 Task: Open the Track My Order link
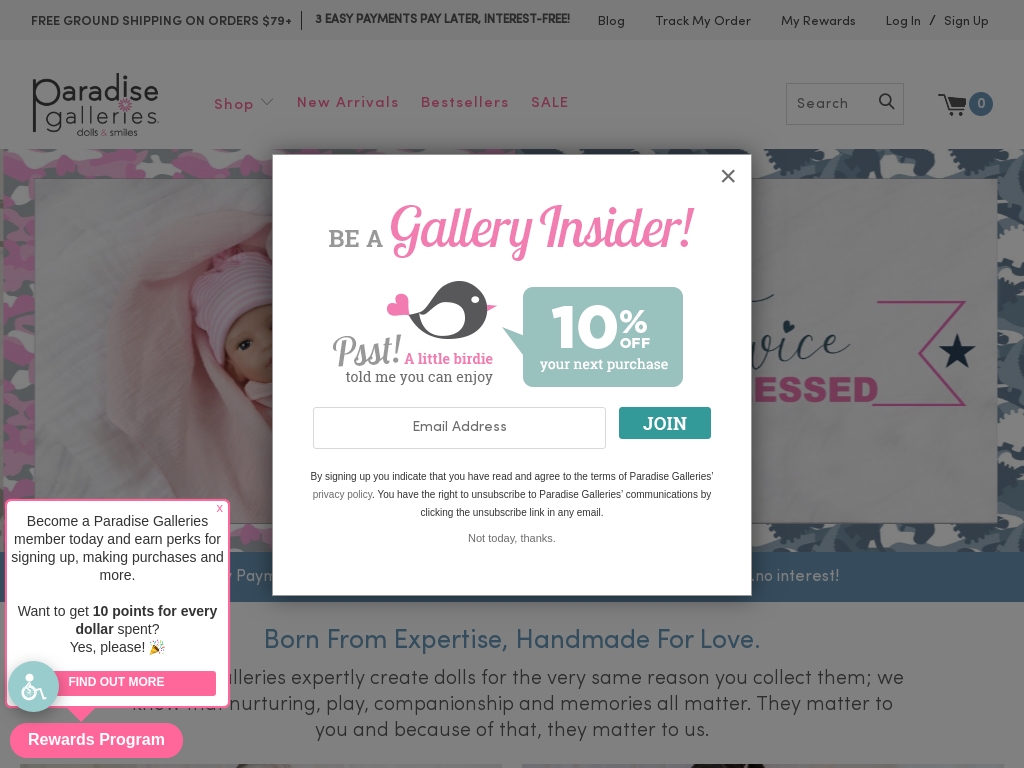click(x=703, y=21)
